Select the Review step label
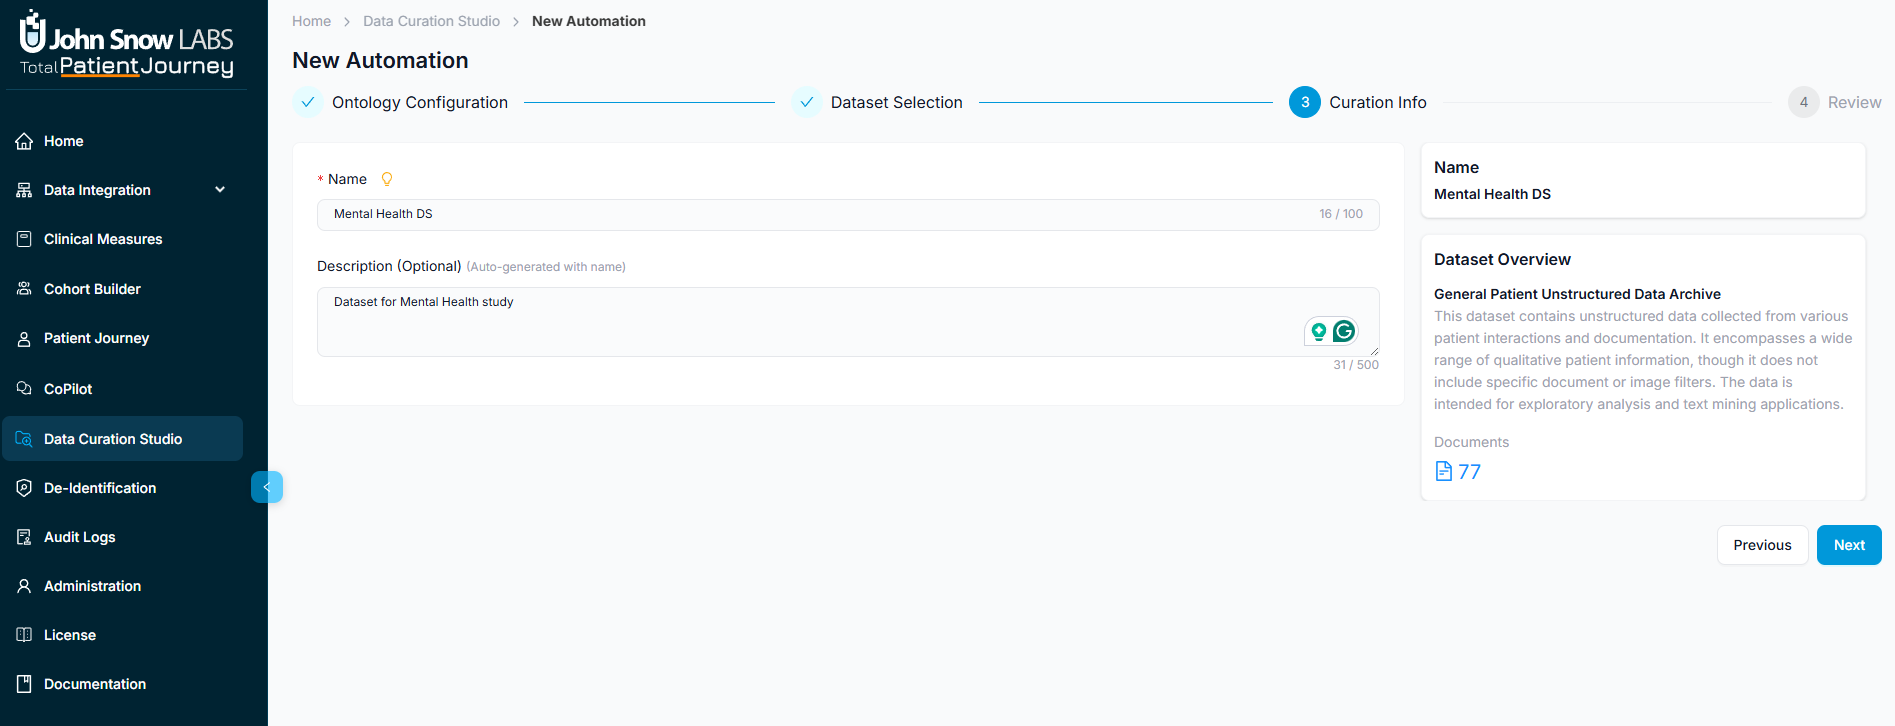Viewport: 1895px width, 726px height. point(1854,102)
